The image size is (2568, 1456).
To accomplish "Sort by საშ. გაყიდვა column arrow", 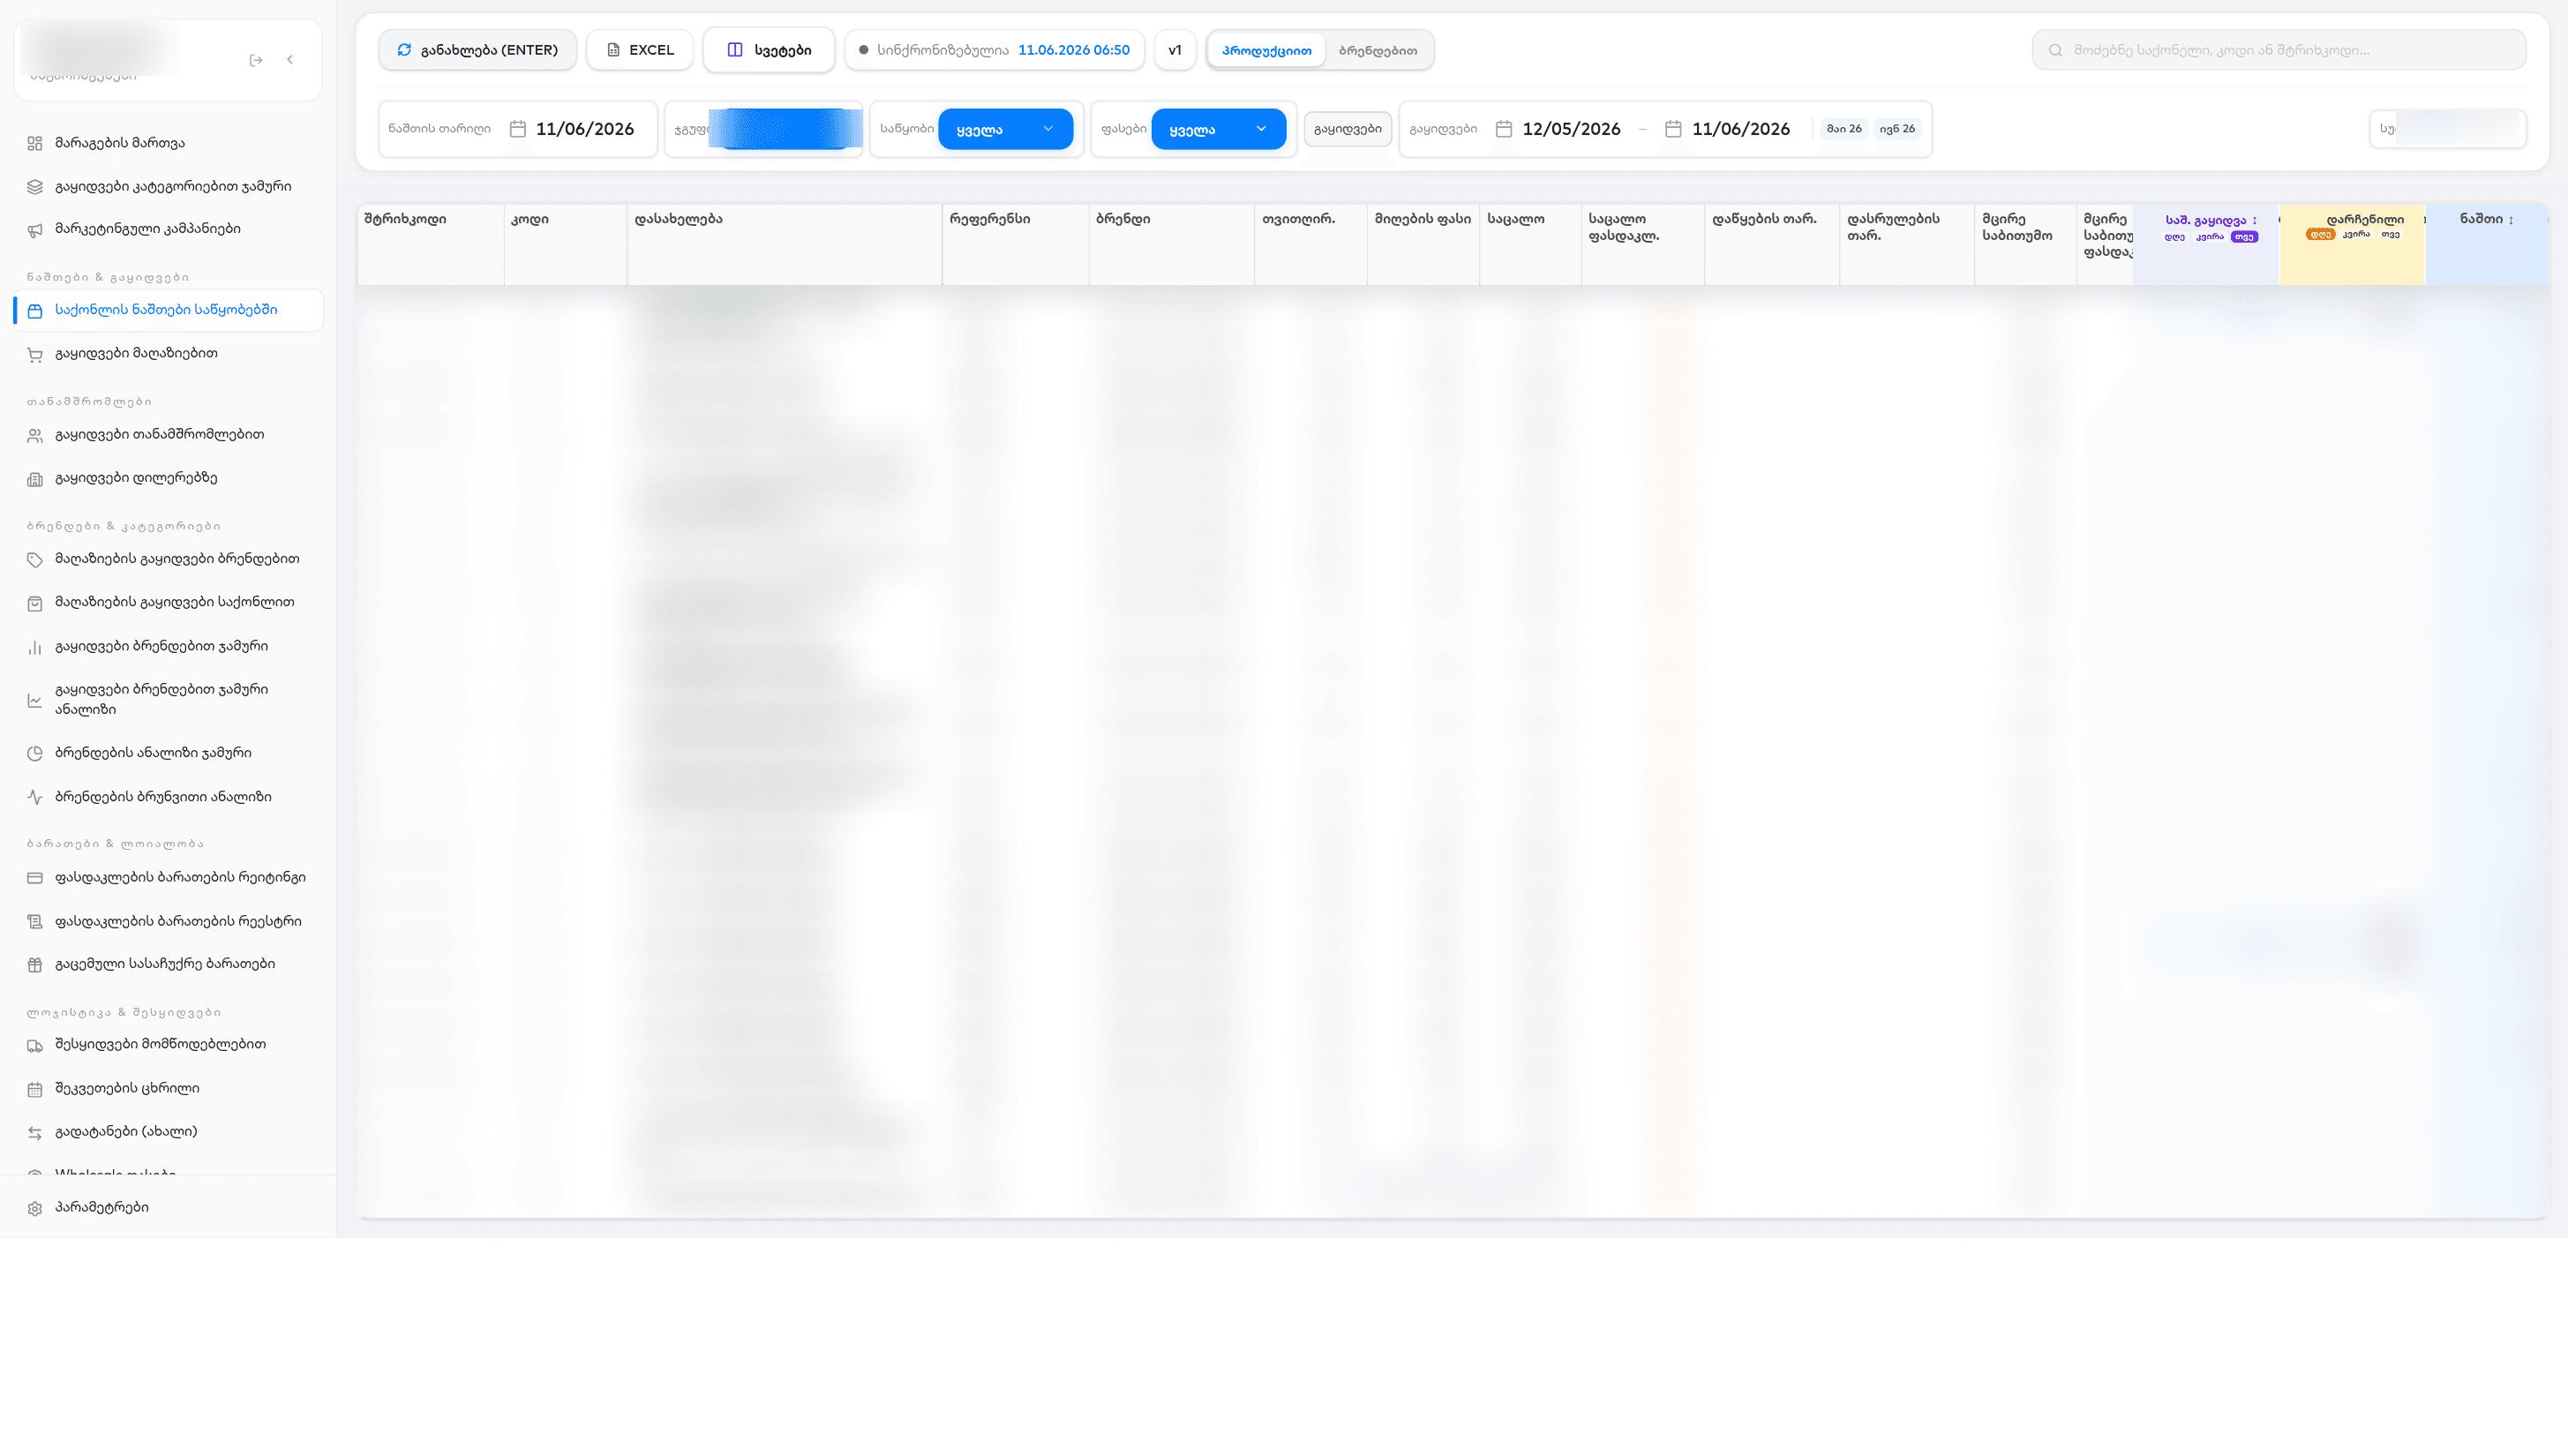I will click(2254, 220).
